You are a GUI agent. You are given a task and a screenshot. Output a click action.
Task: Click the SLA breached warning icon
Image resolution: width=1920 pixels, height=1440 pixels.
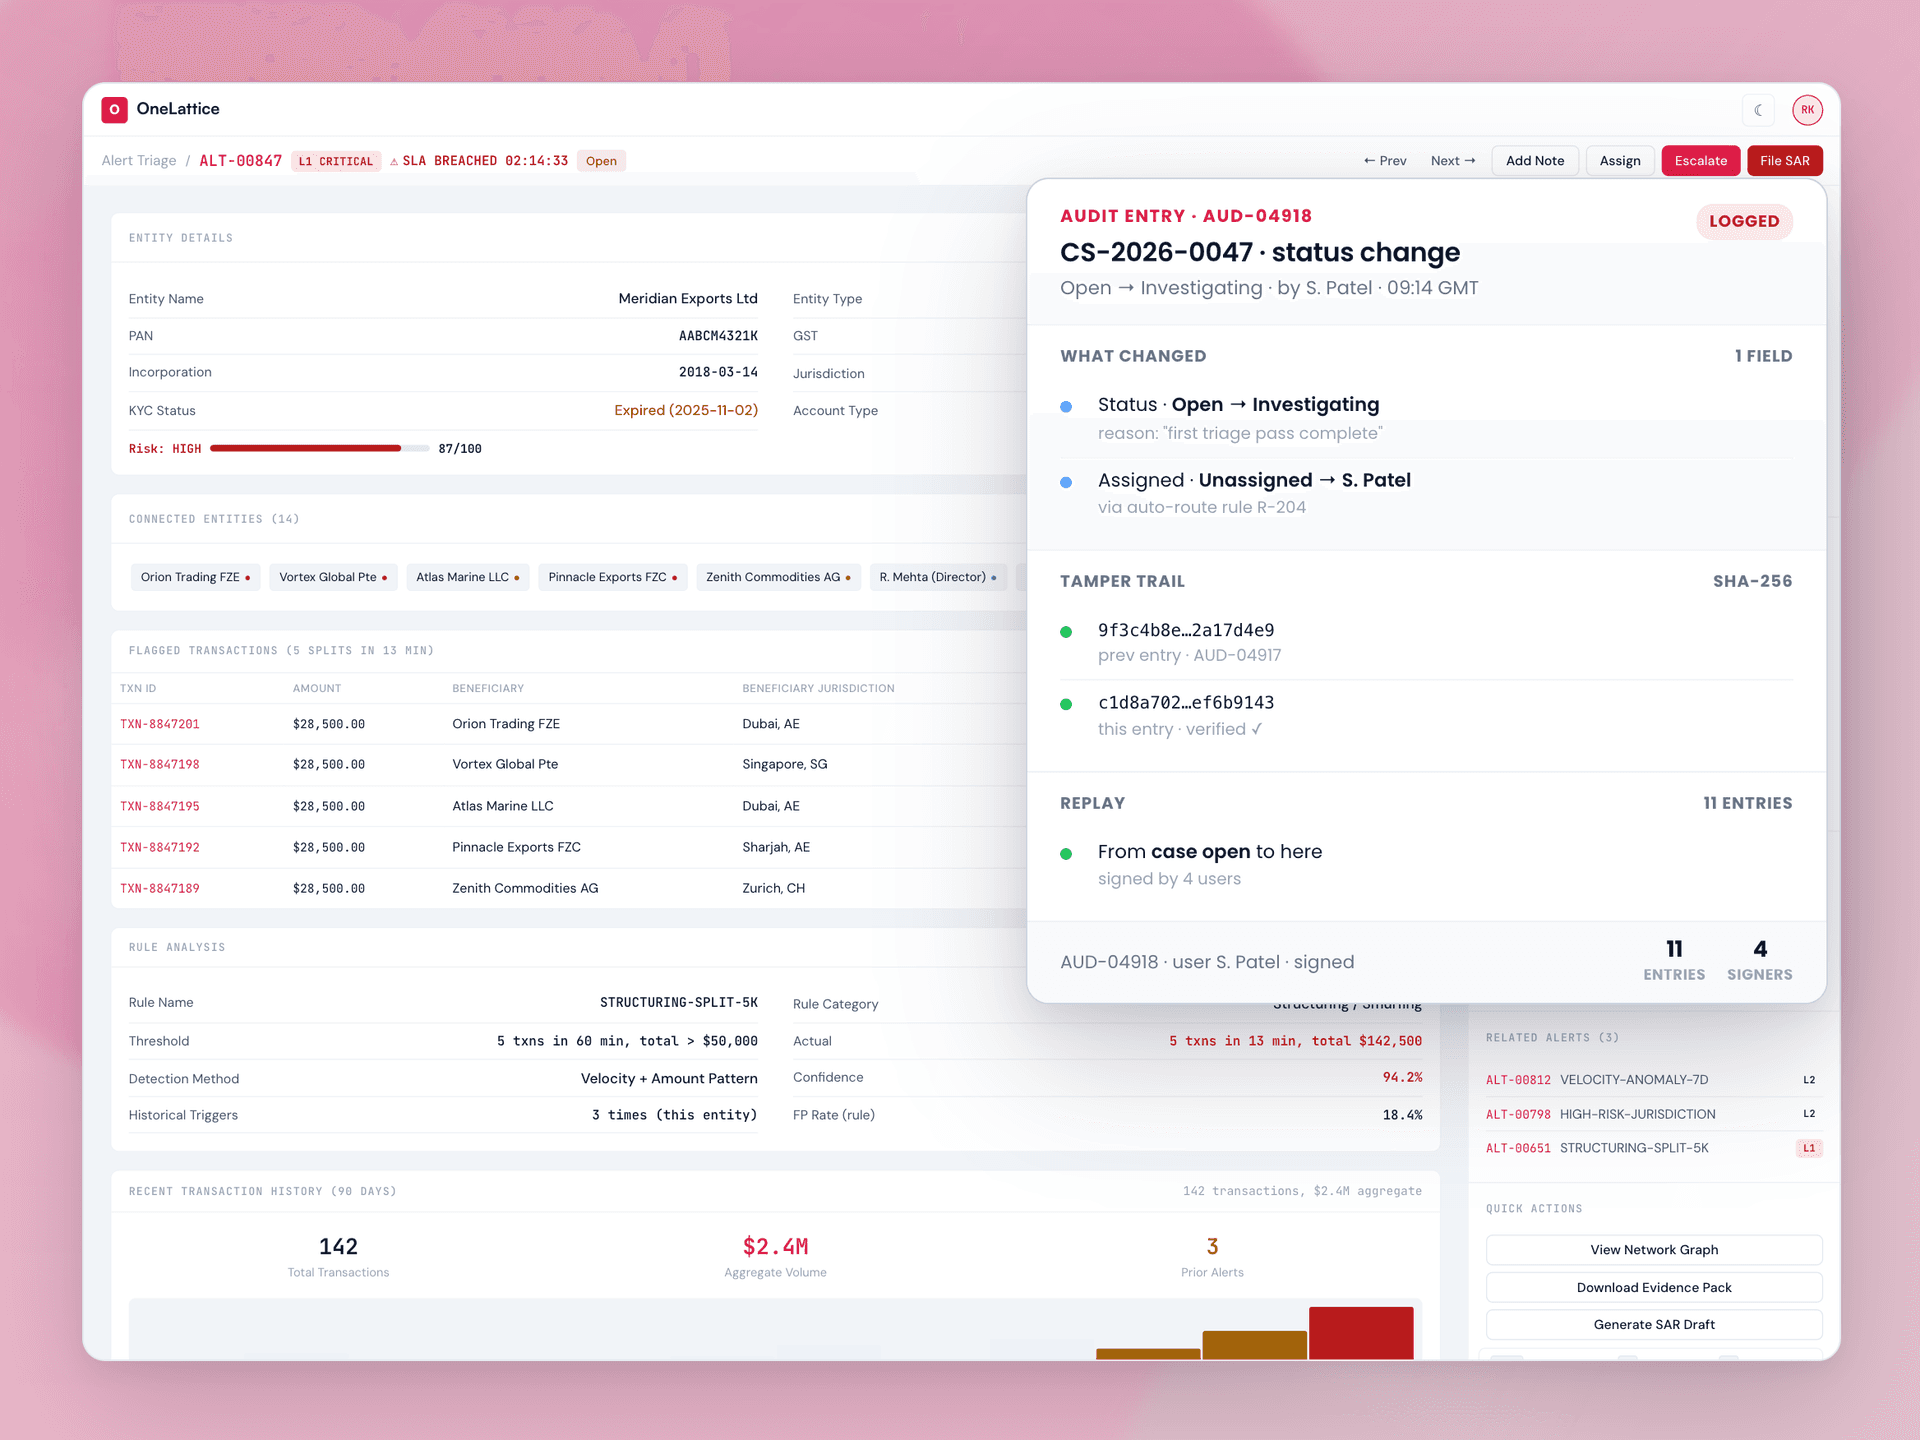point(394,161)
